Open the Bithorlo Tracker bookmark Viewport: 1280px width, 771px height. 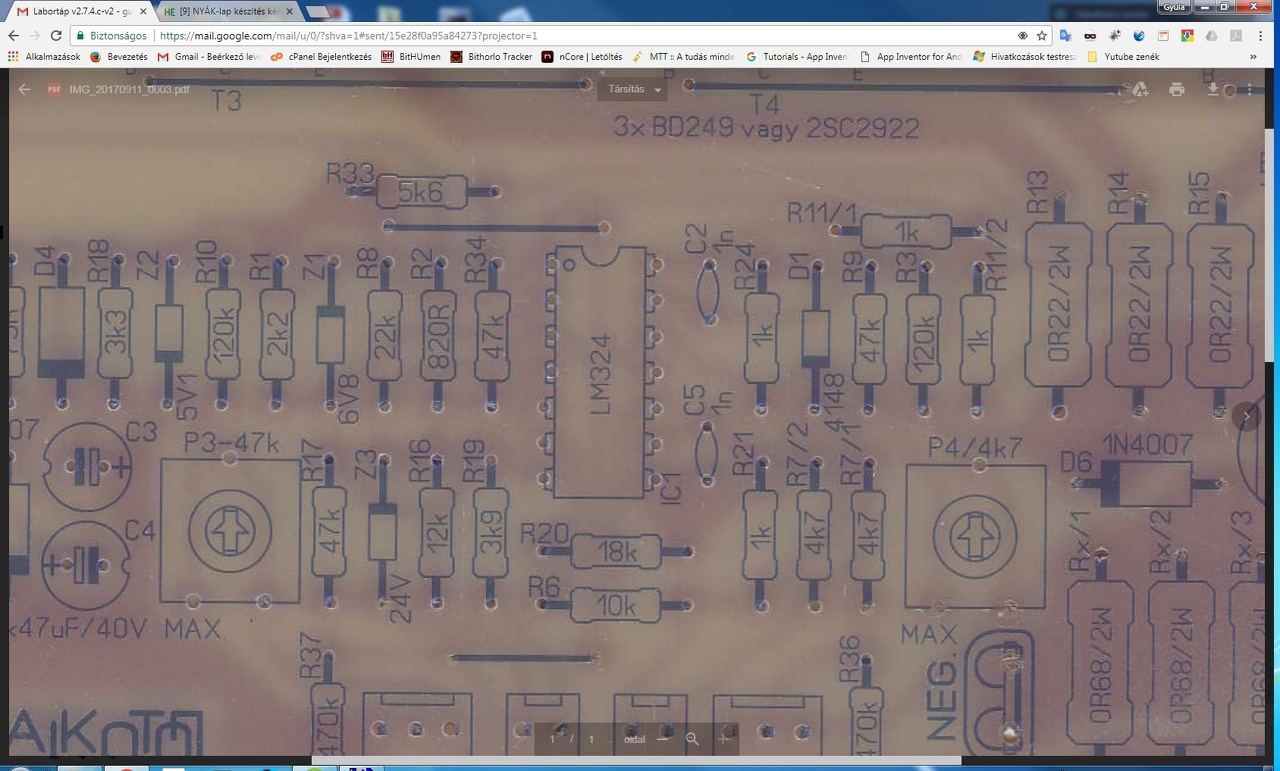click(x=491, y=57)
